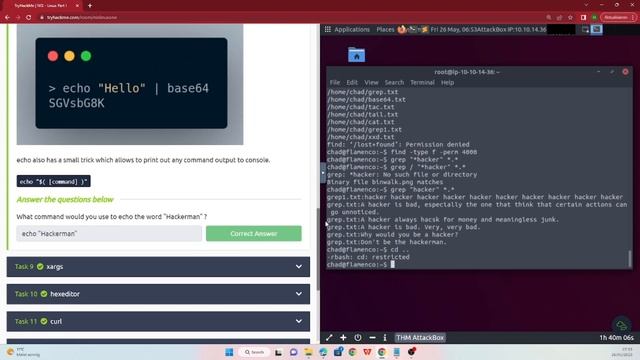This screenshot has width=640, height=360.
Task: Expand Task 9 xargs section
Action: pos(158,267)
